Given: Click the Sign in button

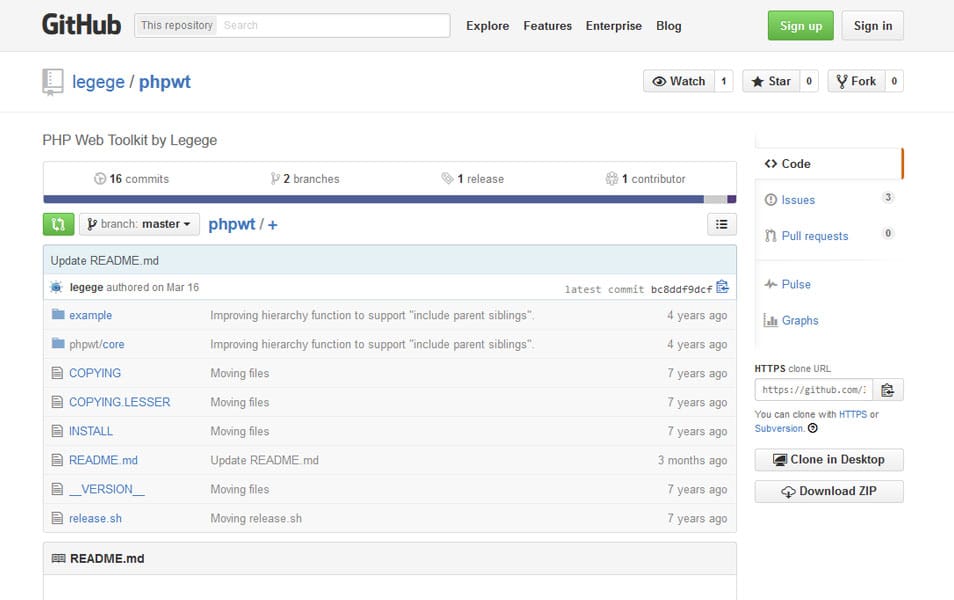Looking at the screenshot, I should coord(872,26).
